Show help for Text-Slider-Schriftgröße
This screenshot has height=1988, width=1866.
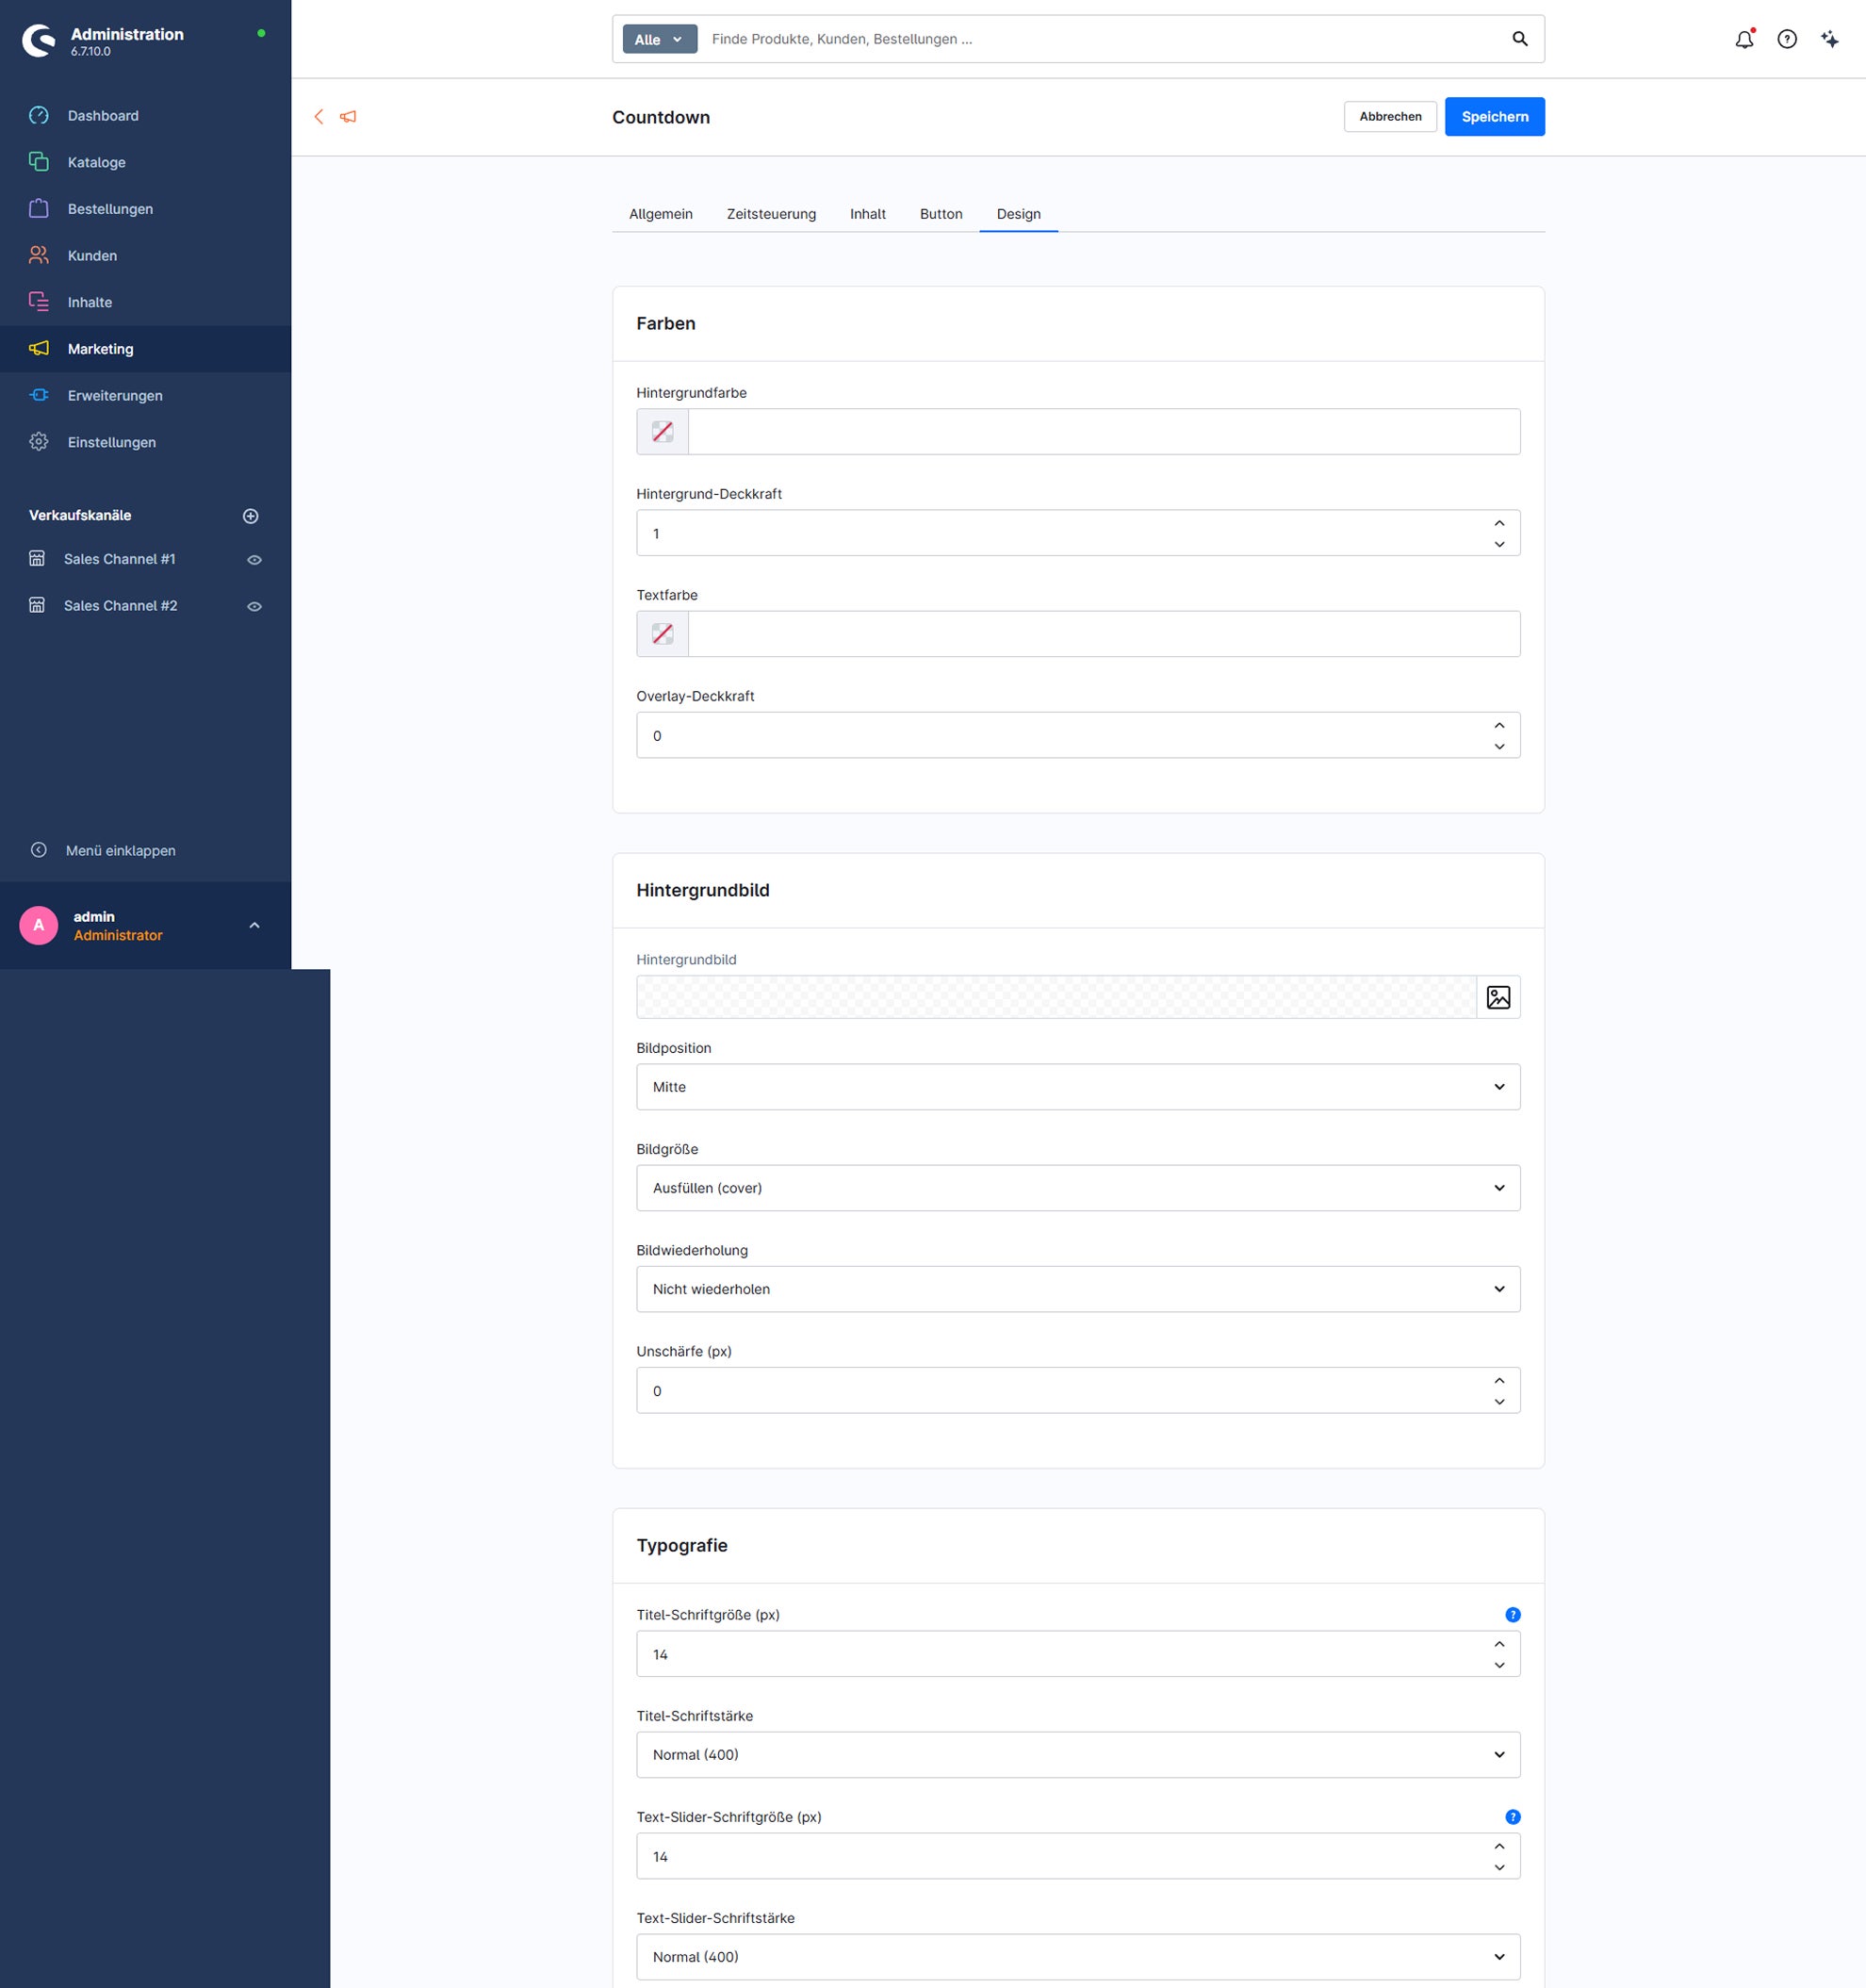pos(1512,1817)
